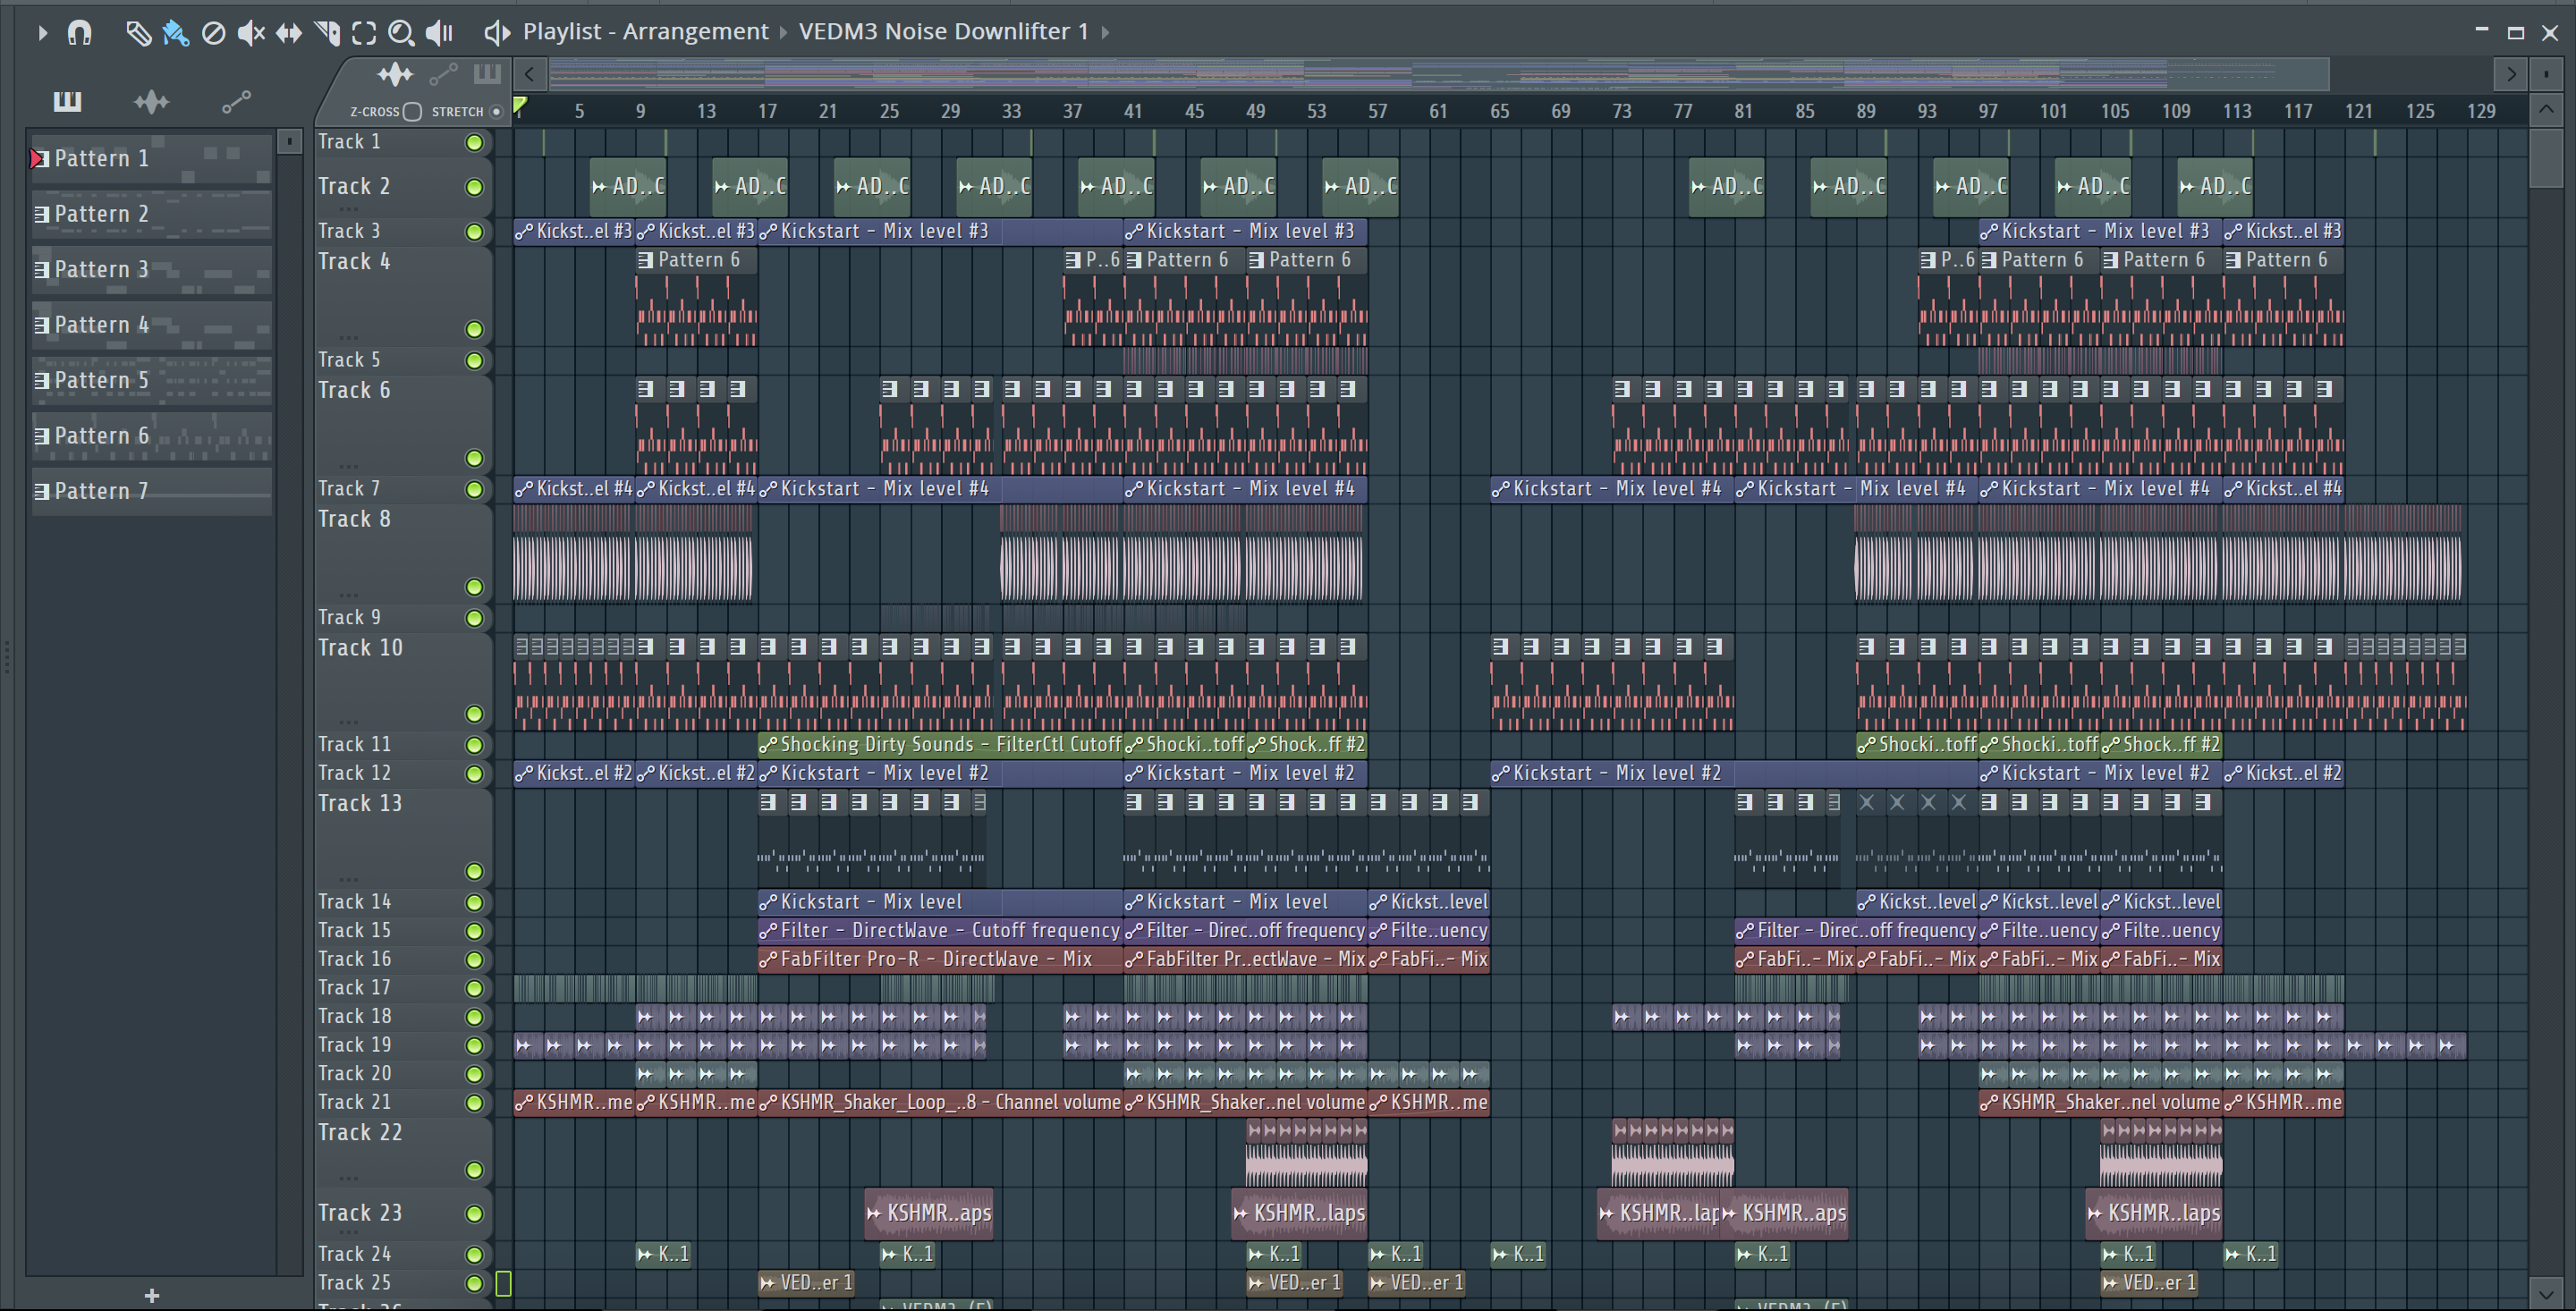Viewport: 2576px width, 1311px height.
Task: Open the magnet snap settings
Action: (79, 32)
